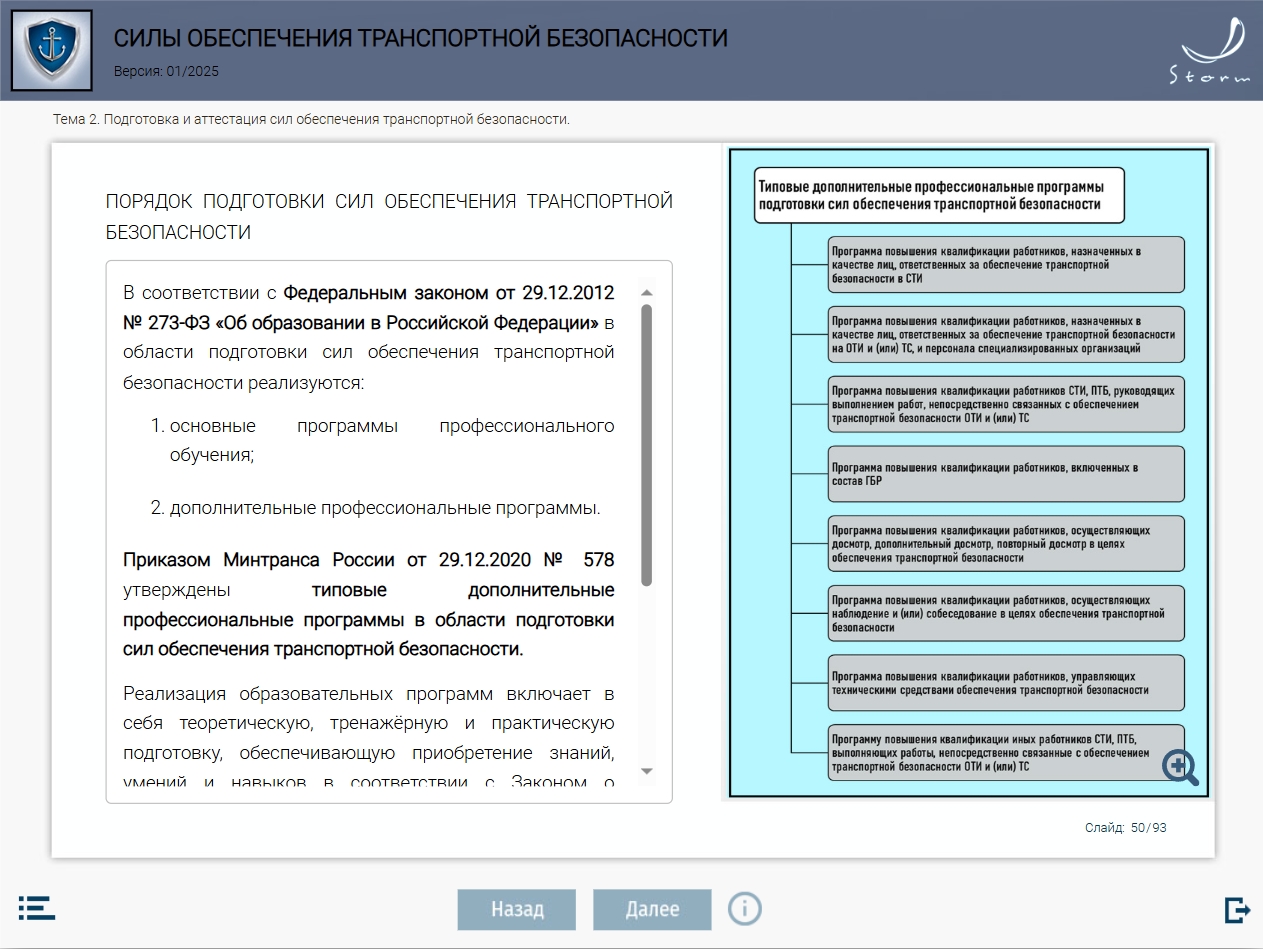The width and height of the screenshot is (1263, 949).
Task: Click the version text Версия: 01/2025
Action: (x=166, y=71)
